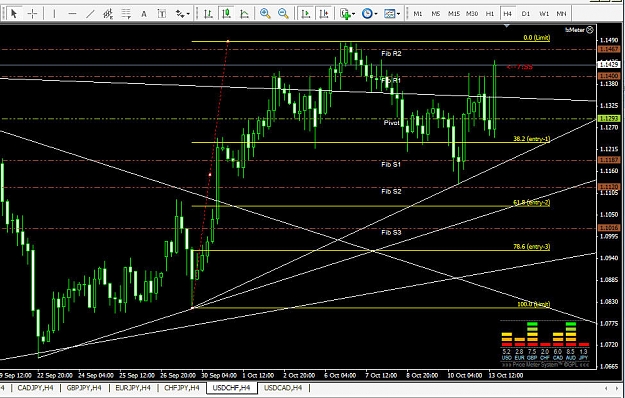Click the 6 Oct 04:00 time label
This screenshot has height=398, width=625.
340,375
